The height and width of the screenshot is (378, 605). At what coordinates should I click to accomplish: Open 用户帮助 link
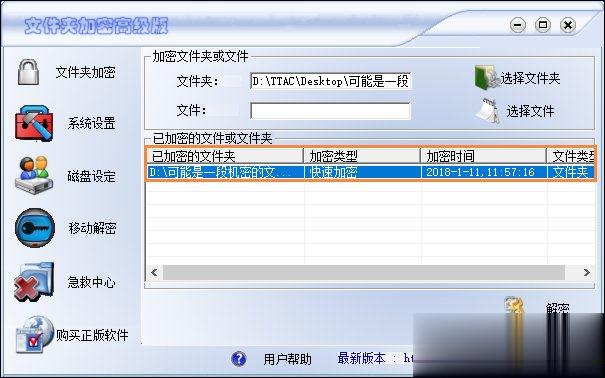tap(287, 359)
